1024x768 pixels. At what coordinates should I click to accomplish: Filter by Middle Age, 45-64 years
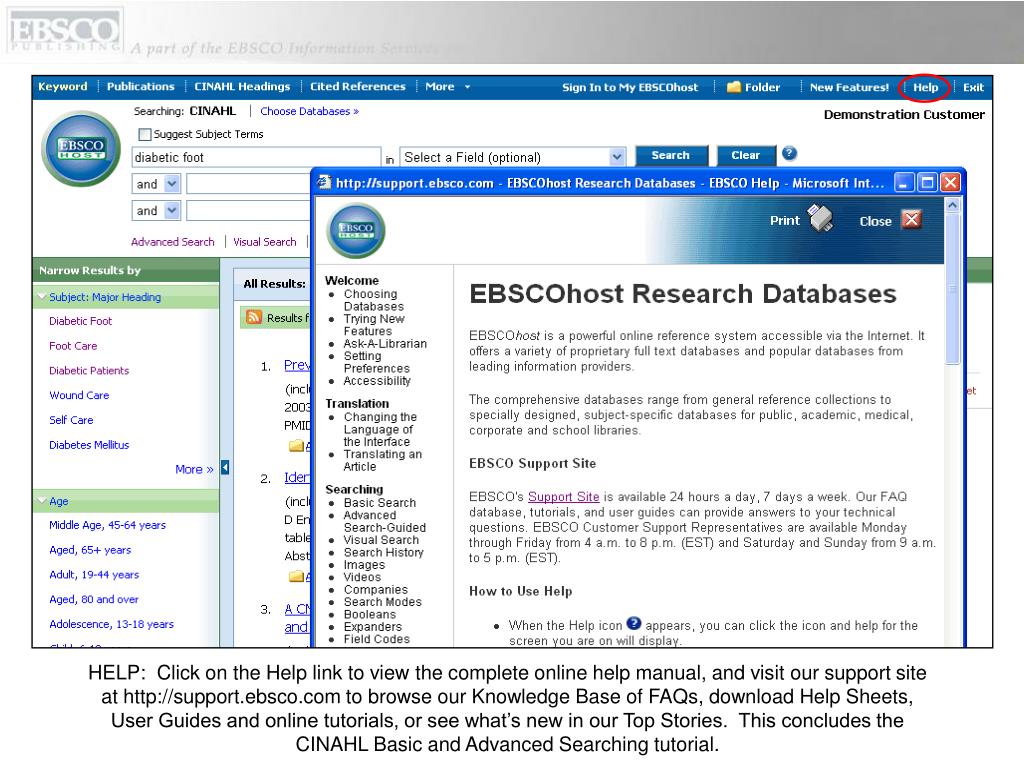[107, 525]
